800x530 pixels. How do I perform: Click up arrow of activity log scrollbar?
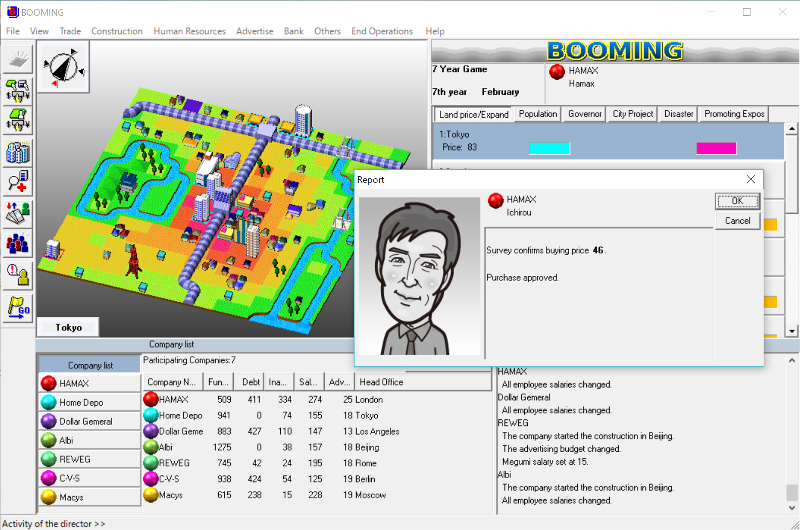(792, 361)
